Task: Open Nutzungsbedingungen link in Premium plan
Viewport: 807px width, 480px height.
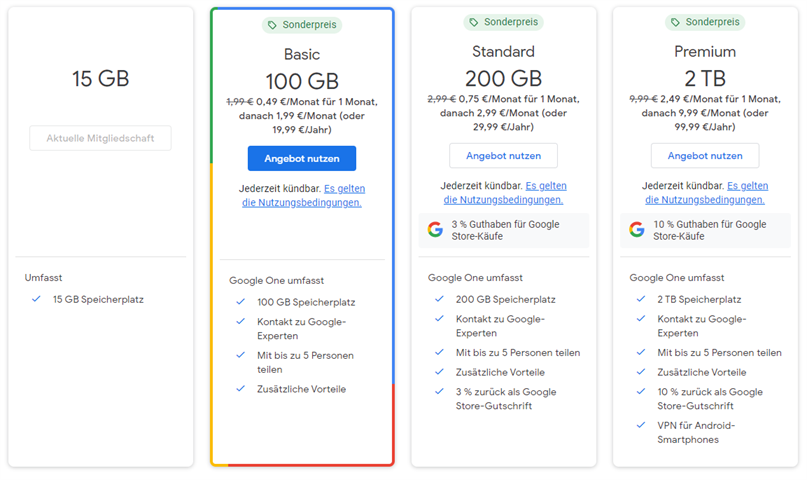Action: [705, 199]
